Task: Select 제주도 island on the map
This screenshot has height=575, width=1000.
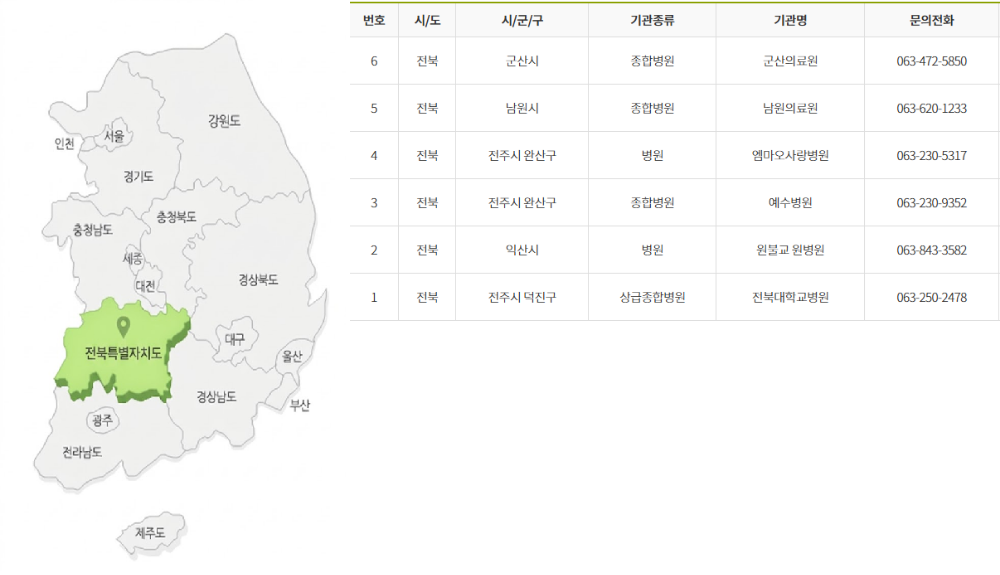Action: [151, 533]
